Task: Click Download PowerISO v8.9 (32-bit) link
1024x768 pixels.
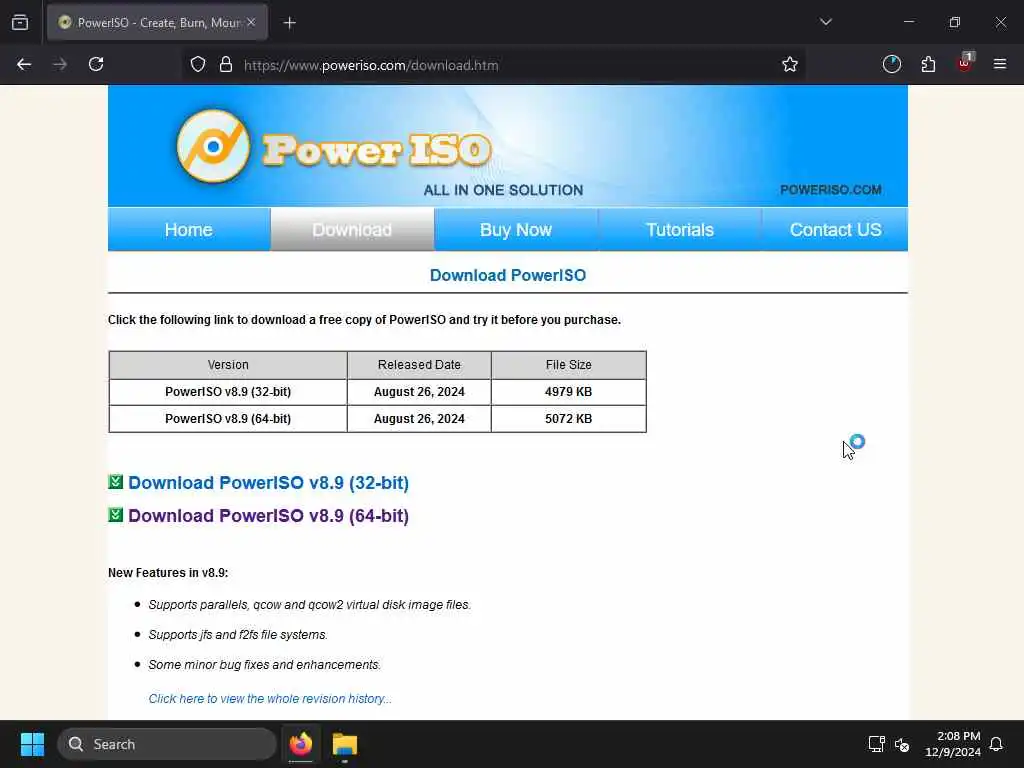Action: tap(268, 483)
